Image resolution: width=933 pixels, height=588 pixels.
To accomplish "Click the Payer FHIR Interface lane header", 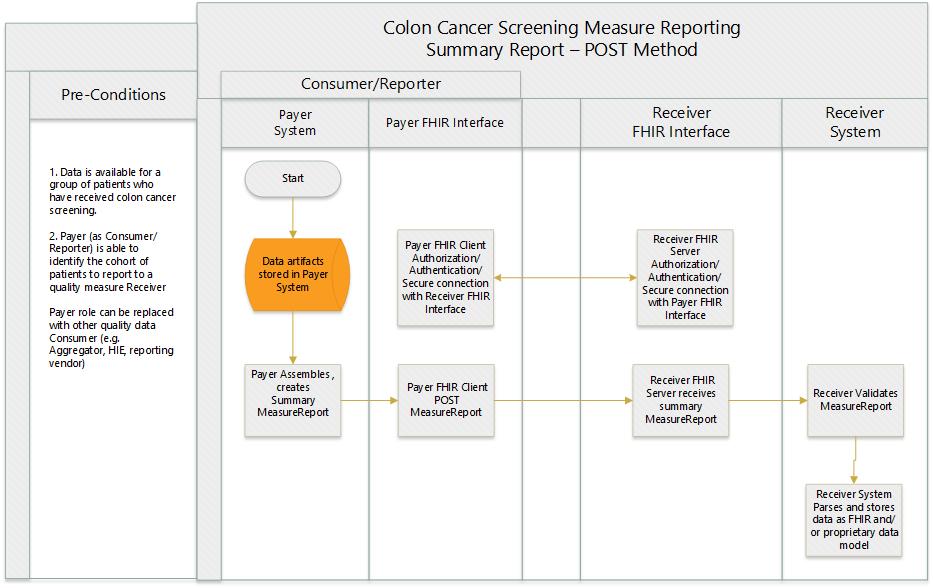I will point(445,123).
